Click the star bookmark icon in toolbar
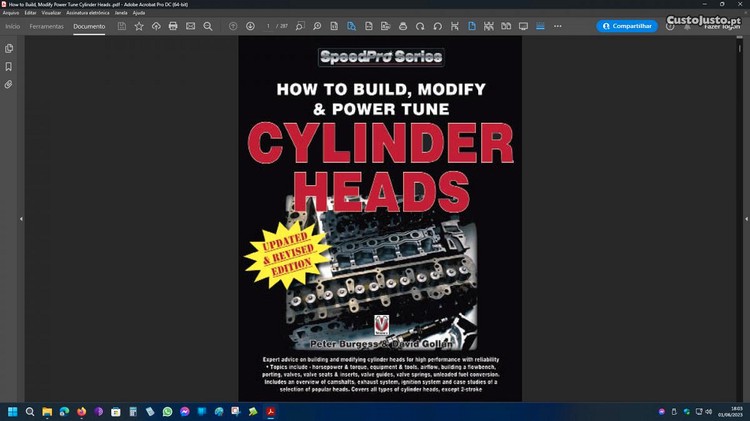The width and height of the screenshot is (750, 421). (139, 26)
